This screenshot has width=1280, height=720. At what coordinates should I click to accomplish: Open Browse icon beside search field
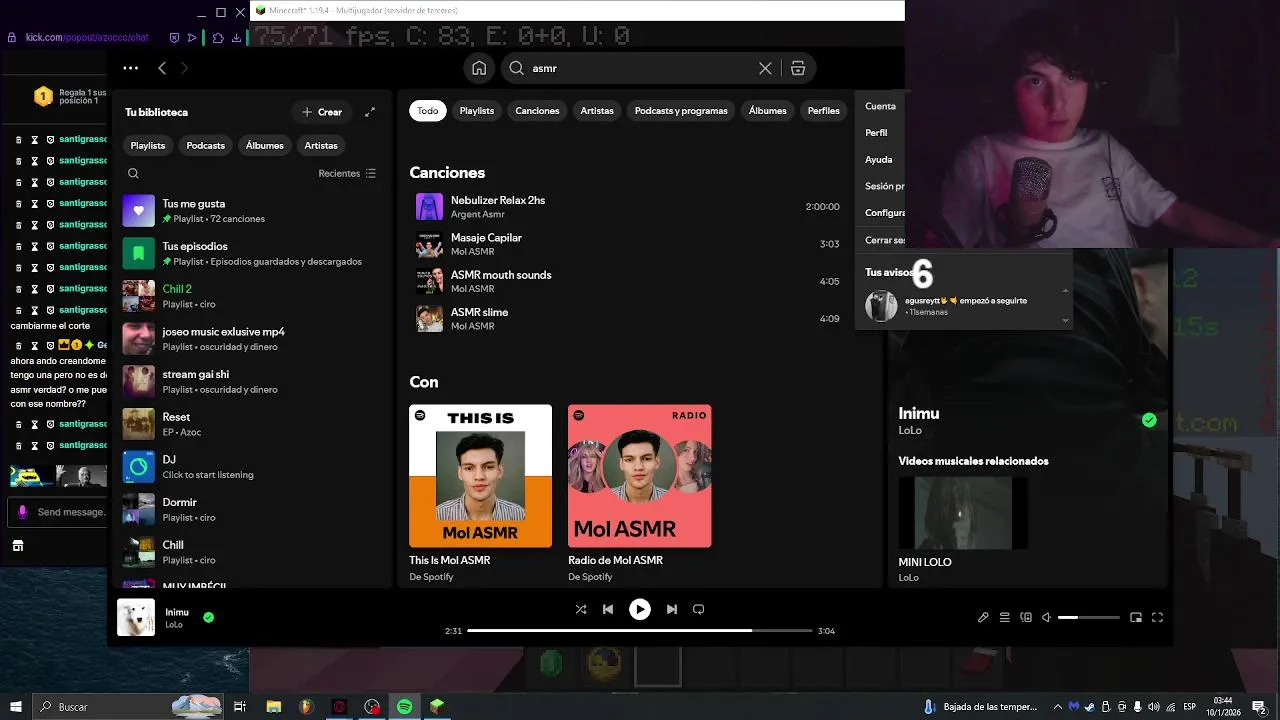click(x=798, y=68)
